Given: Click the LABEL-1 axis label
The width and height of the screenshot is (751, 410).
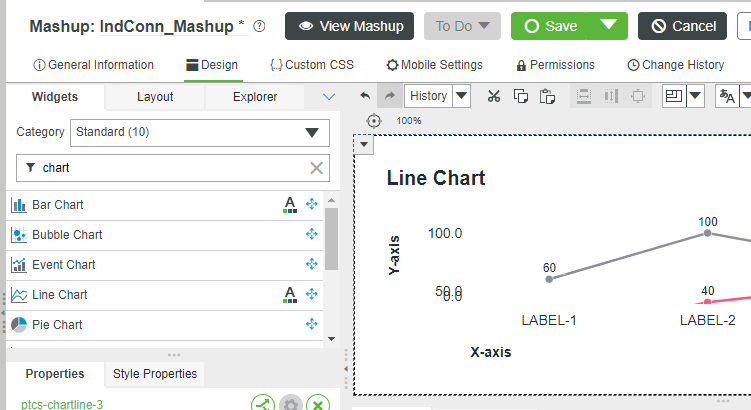Looking at the screenshot, I should pyautogui.click(x=549, y=320).
